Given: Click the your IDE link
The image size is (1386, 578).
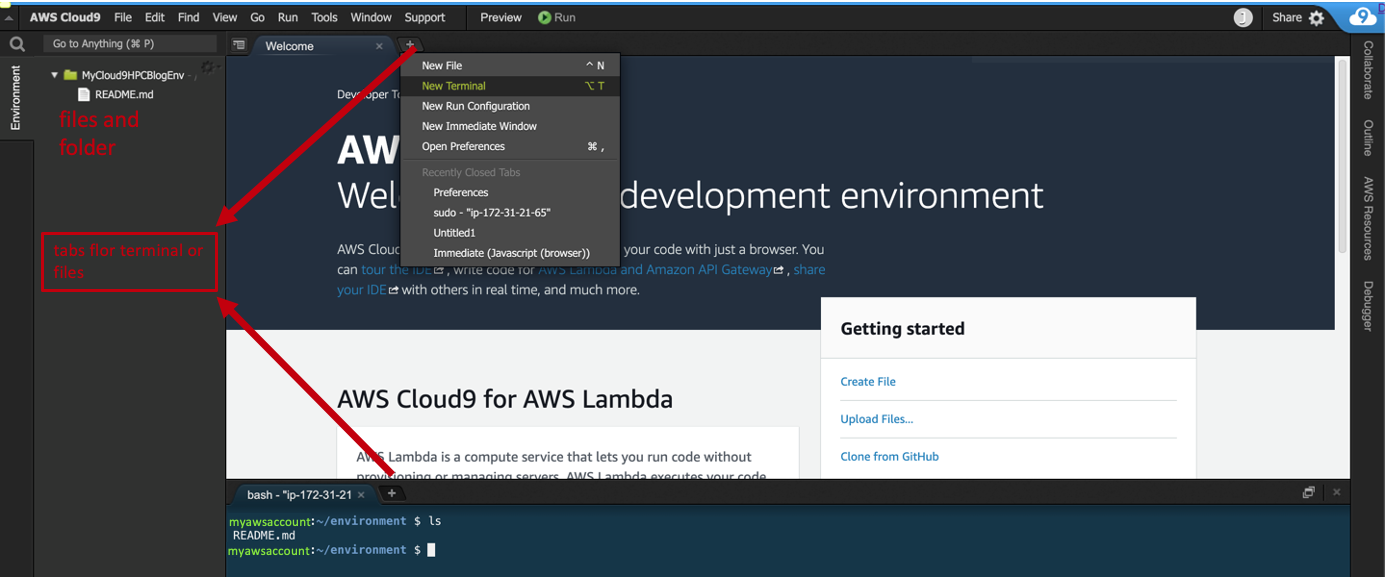Looking at the screenshot, I should click(362, 290).
